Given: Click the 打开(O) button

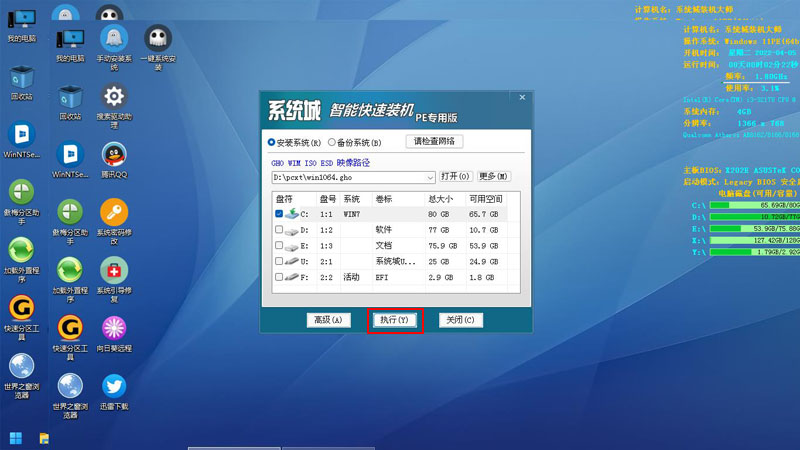Looking at the screenshot, I should pyautogui.click(x=456, y=177).
